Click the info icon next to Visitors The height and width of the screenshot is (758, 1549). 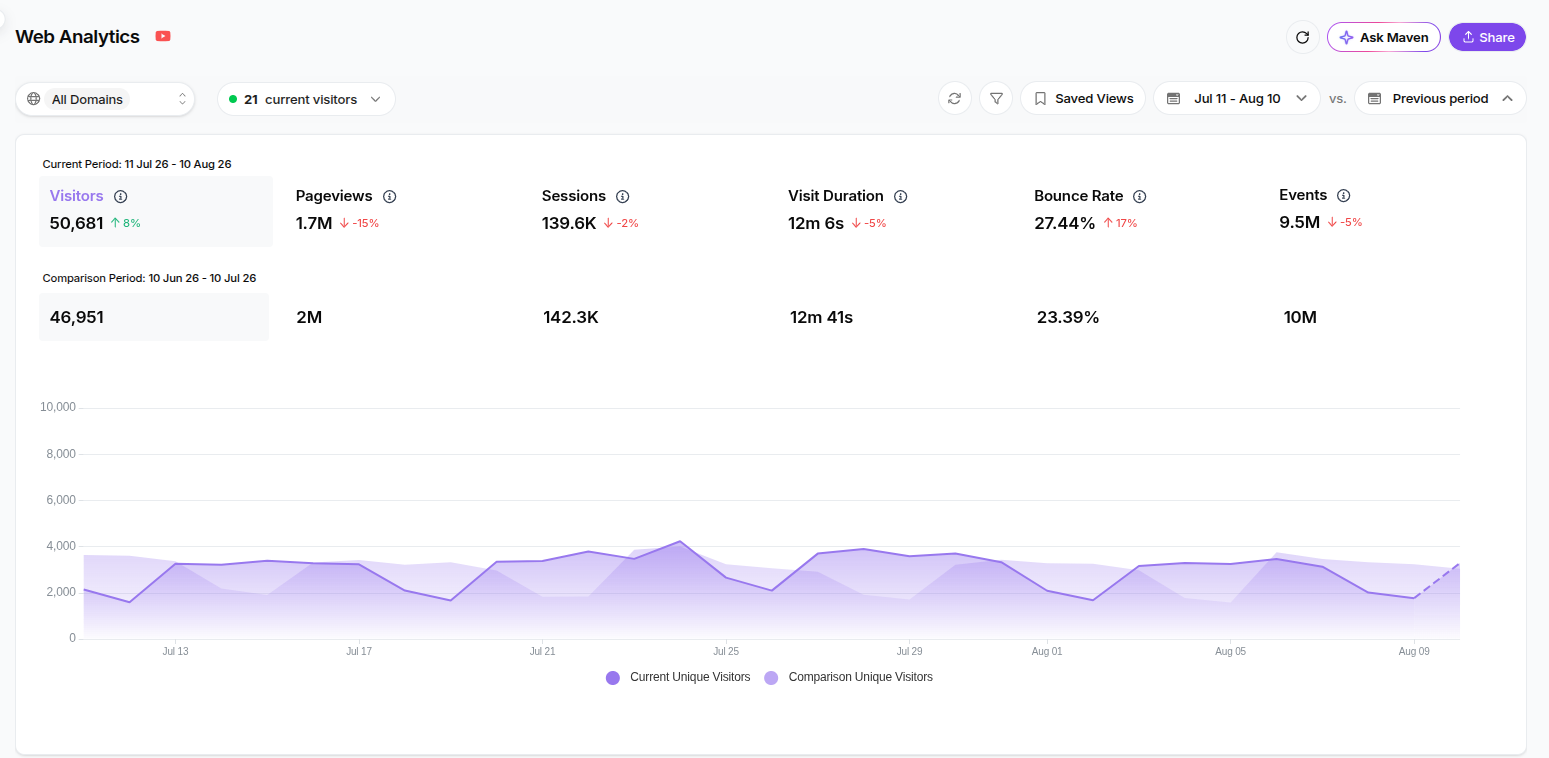(121, 196)
